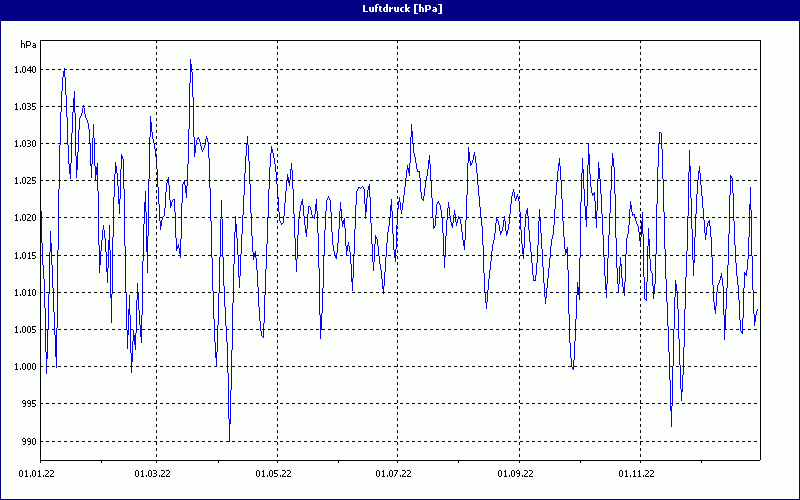Select the 01.09.22 date label
Image resolution: width=800 pixels, height=500 pixels.
pos(517,471)
